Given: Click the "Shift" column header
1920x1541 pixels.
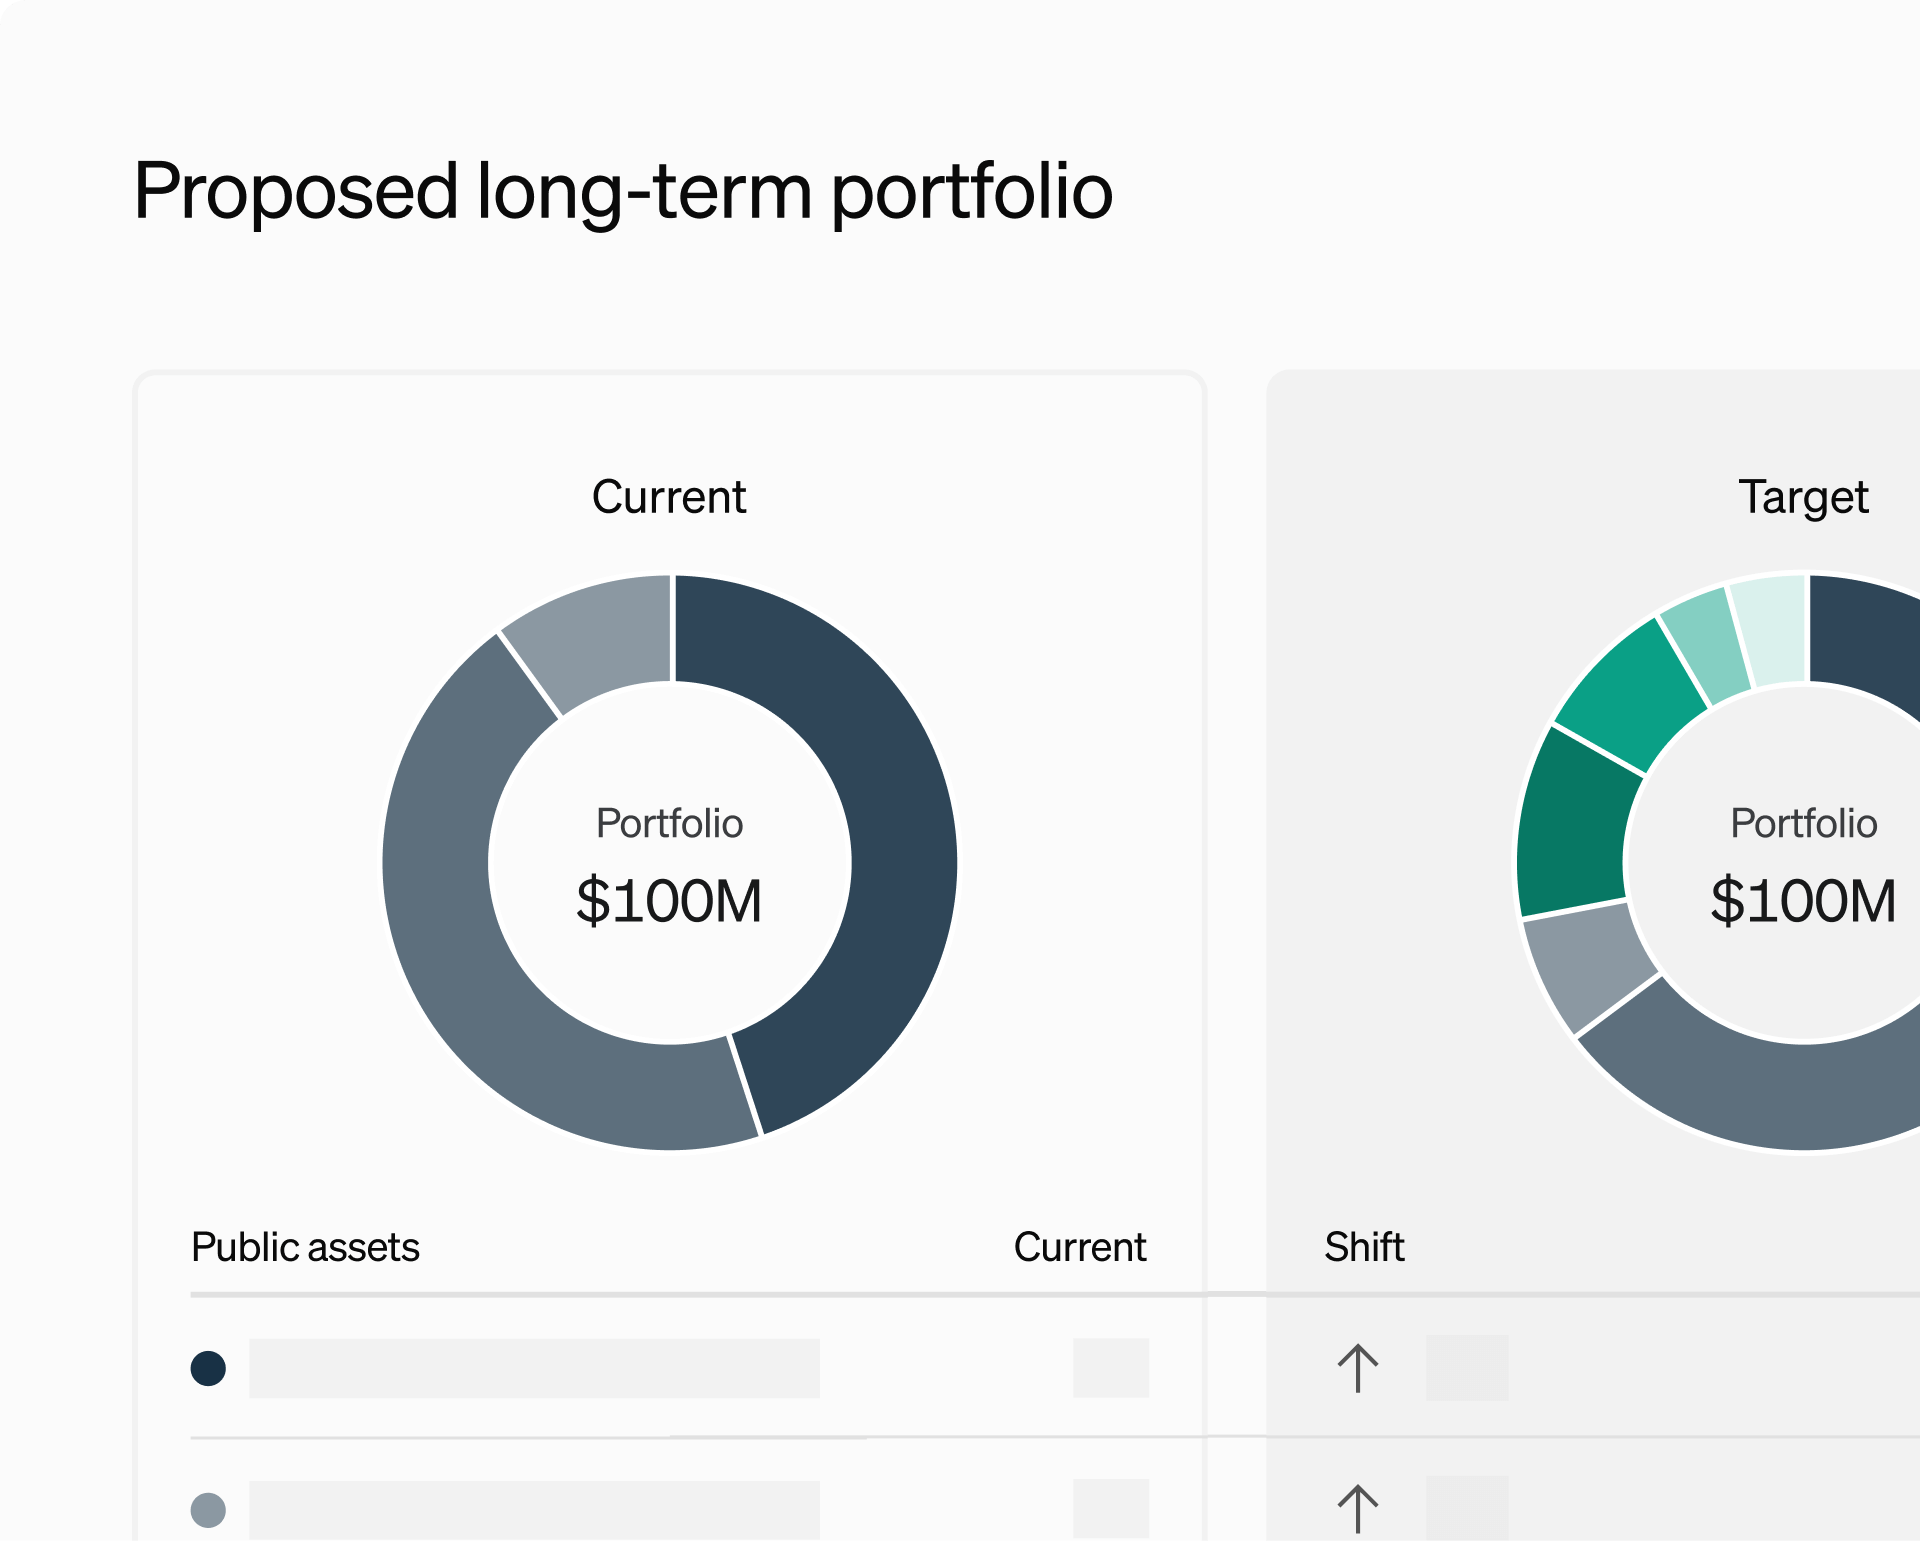Looking at the screenshot, I should coord(1364,1247).
